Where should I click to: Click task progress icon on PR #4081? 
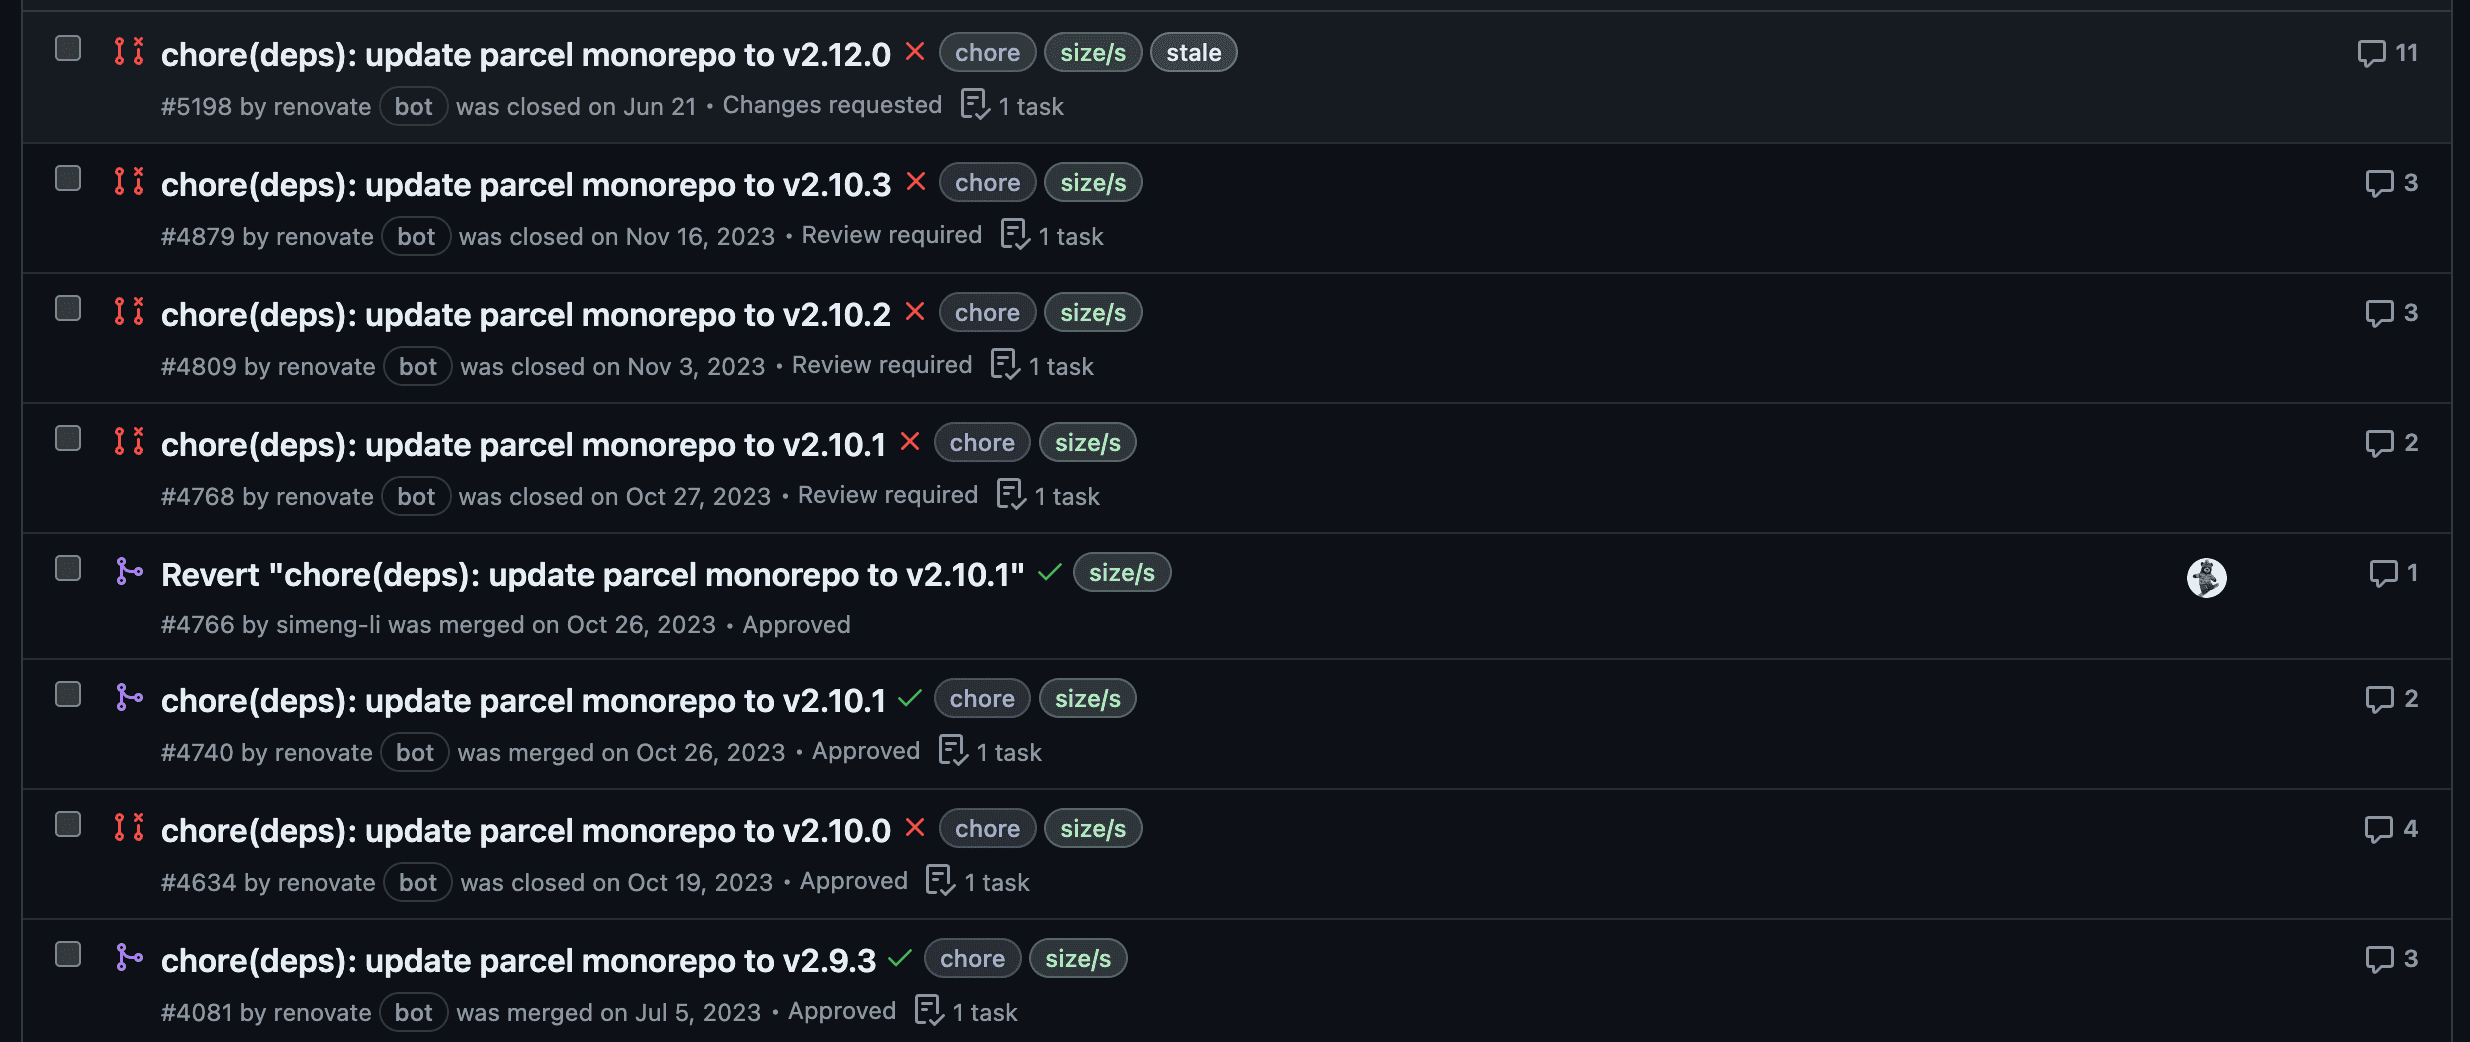pos(929,1011)
